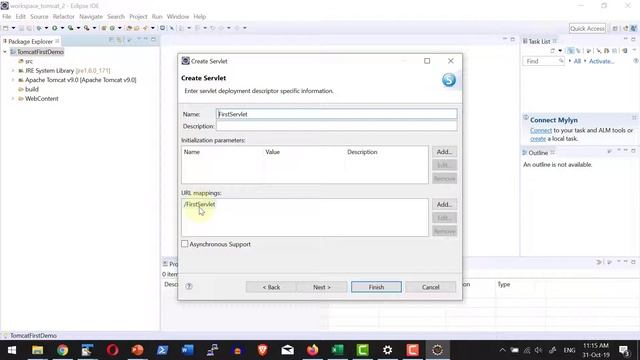Open the Run button dropdown arrow

[62, 28]
